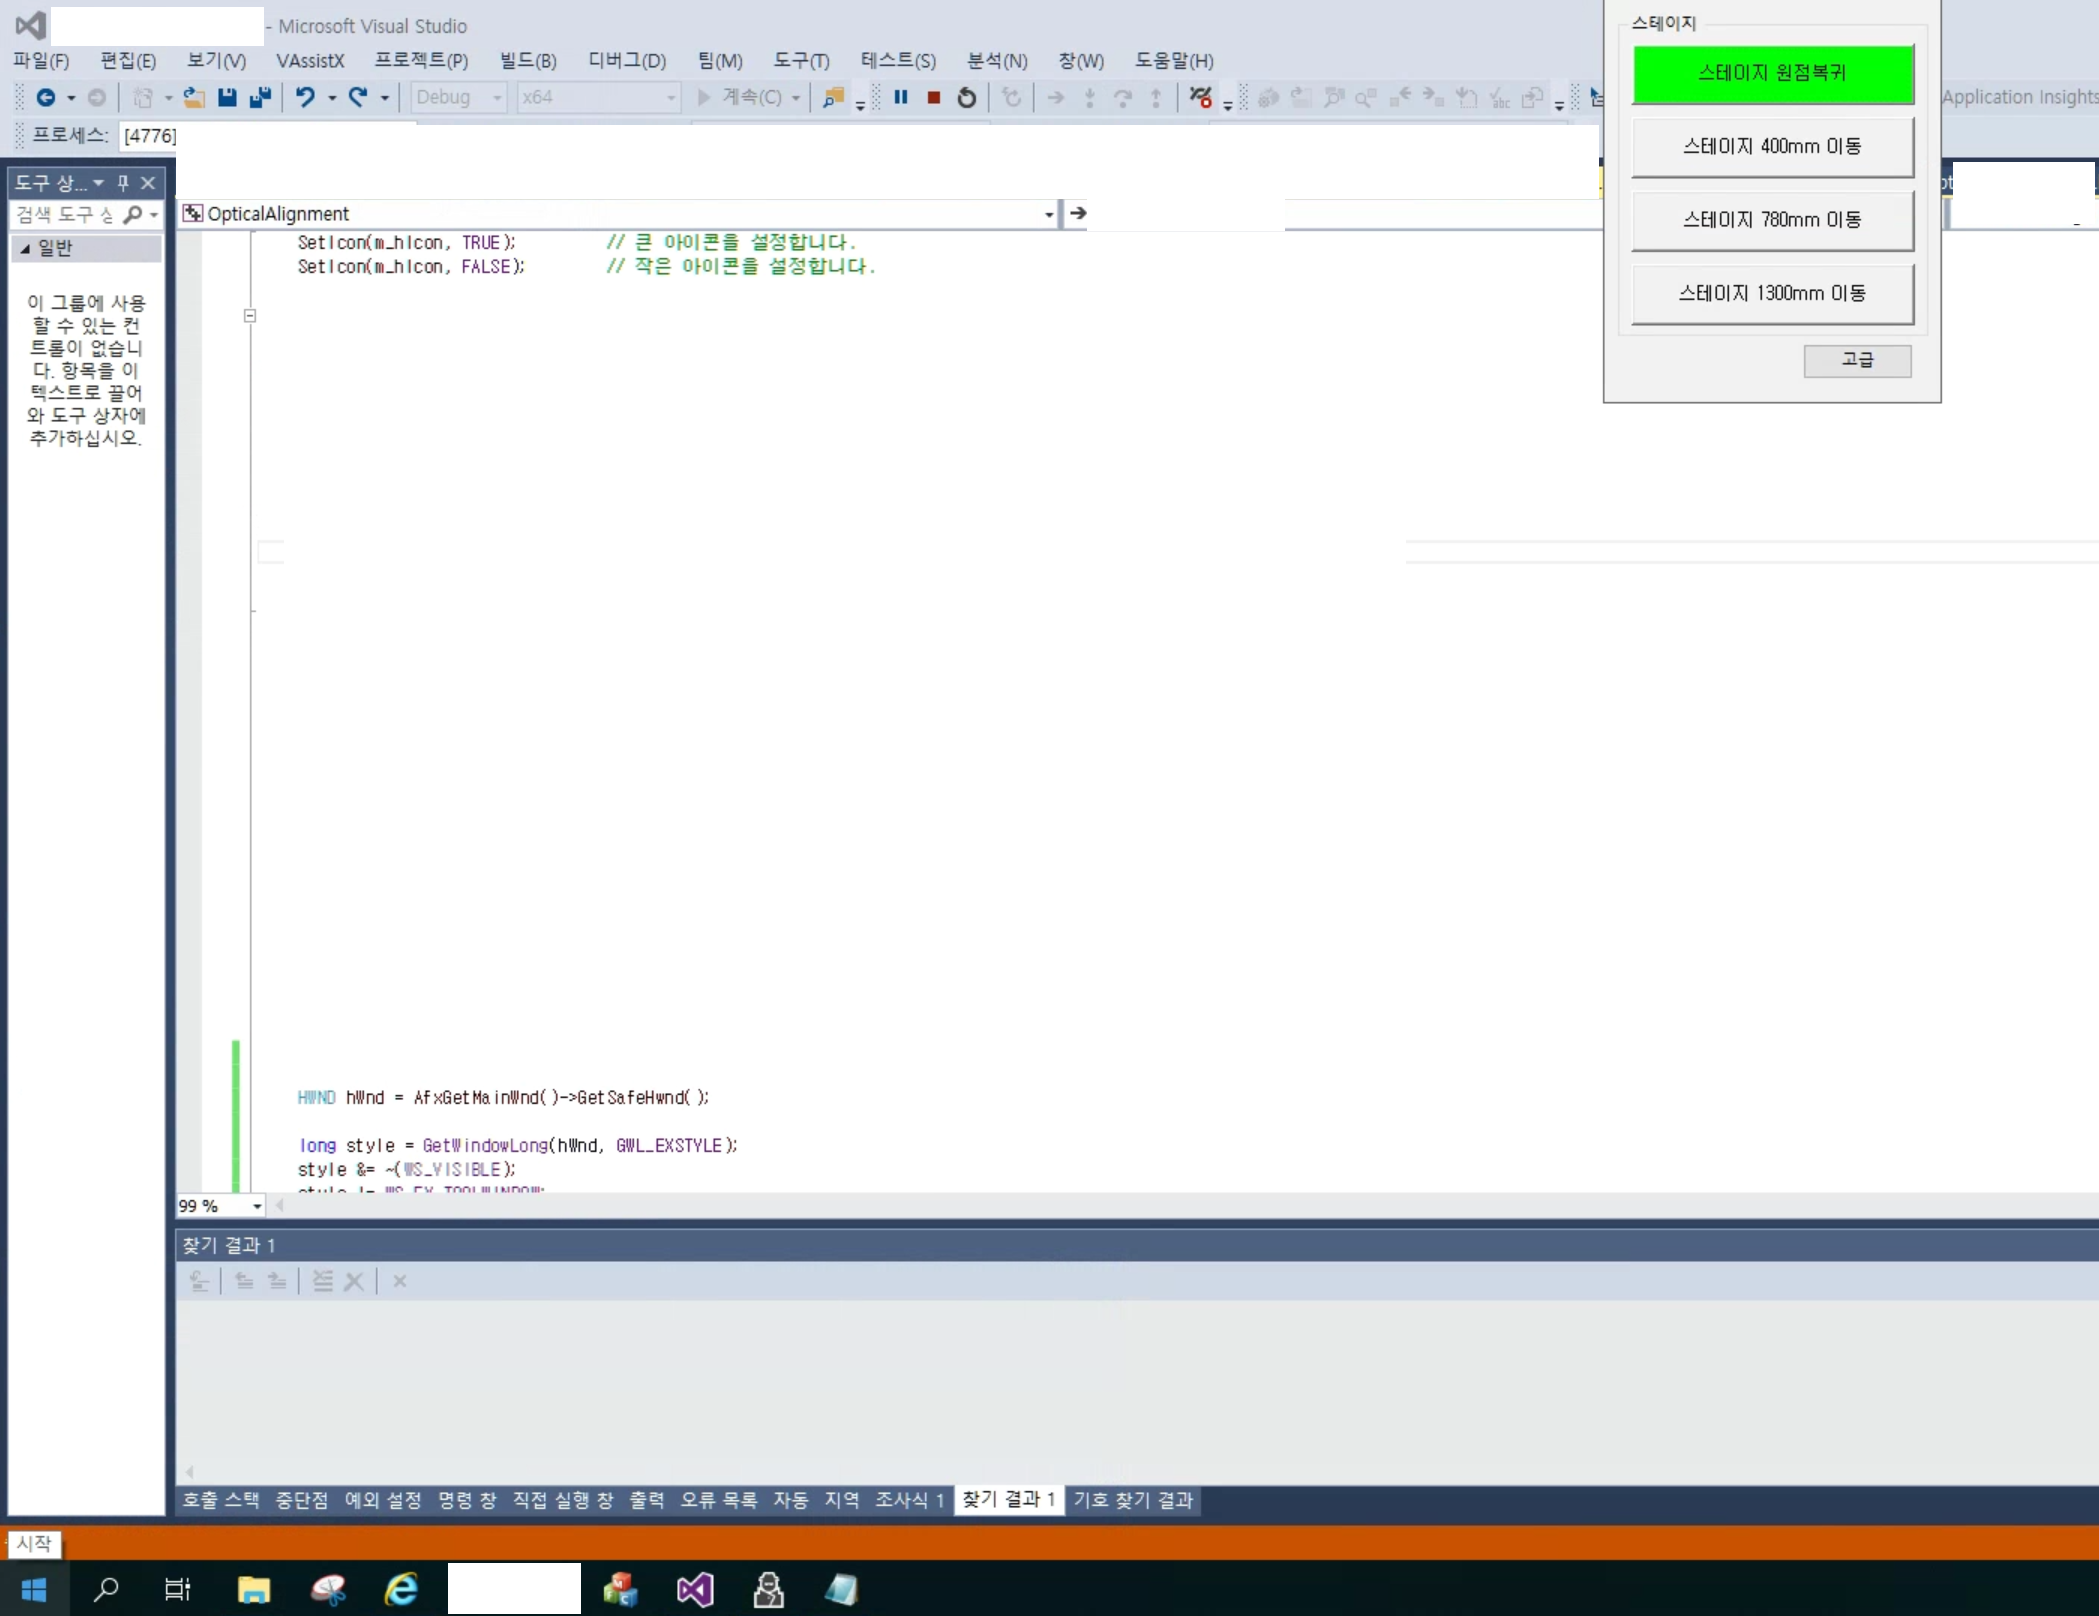Open the 99 % zoom dropdown

pos(257,1206)
